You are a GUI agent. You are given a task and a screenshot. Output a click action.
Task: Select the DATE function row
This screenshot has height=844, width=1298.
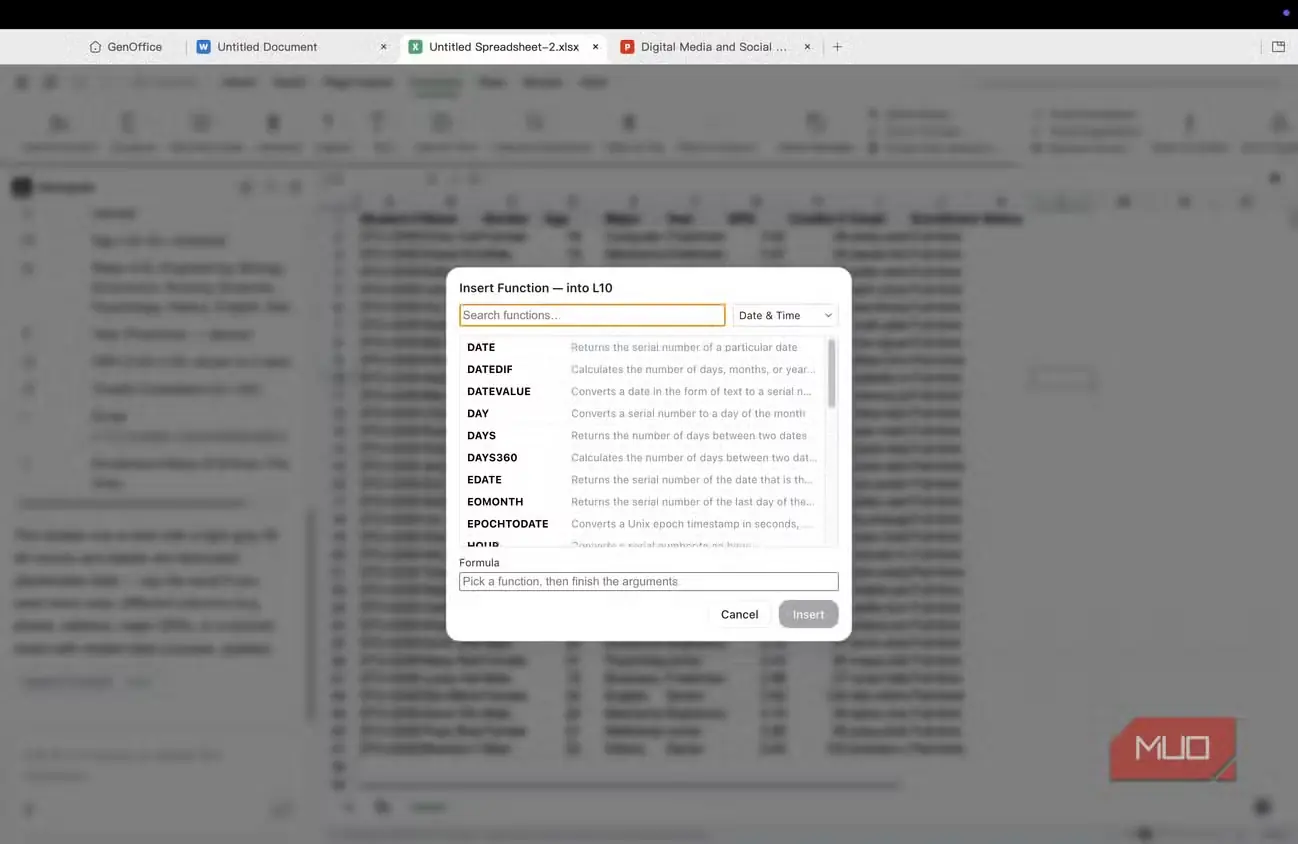643,347
